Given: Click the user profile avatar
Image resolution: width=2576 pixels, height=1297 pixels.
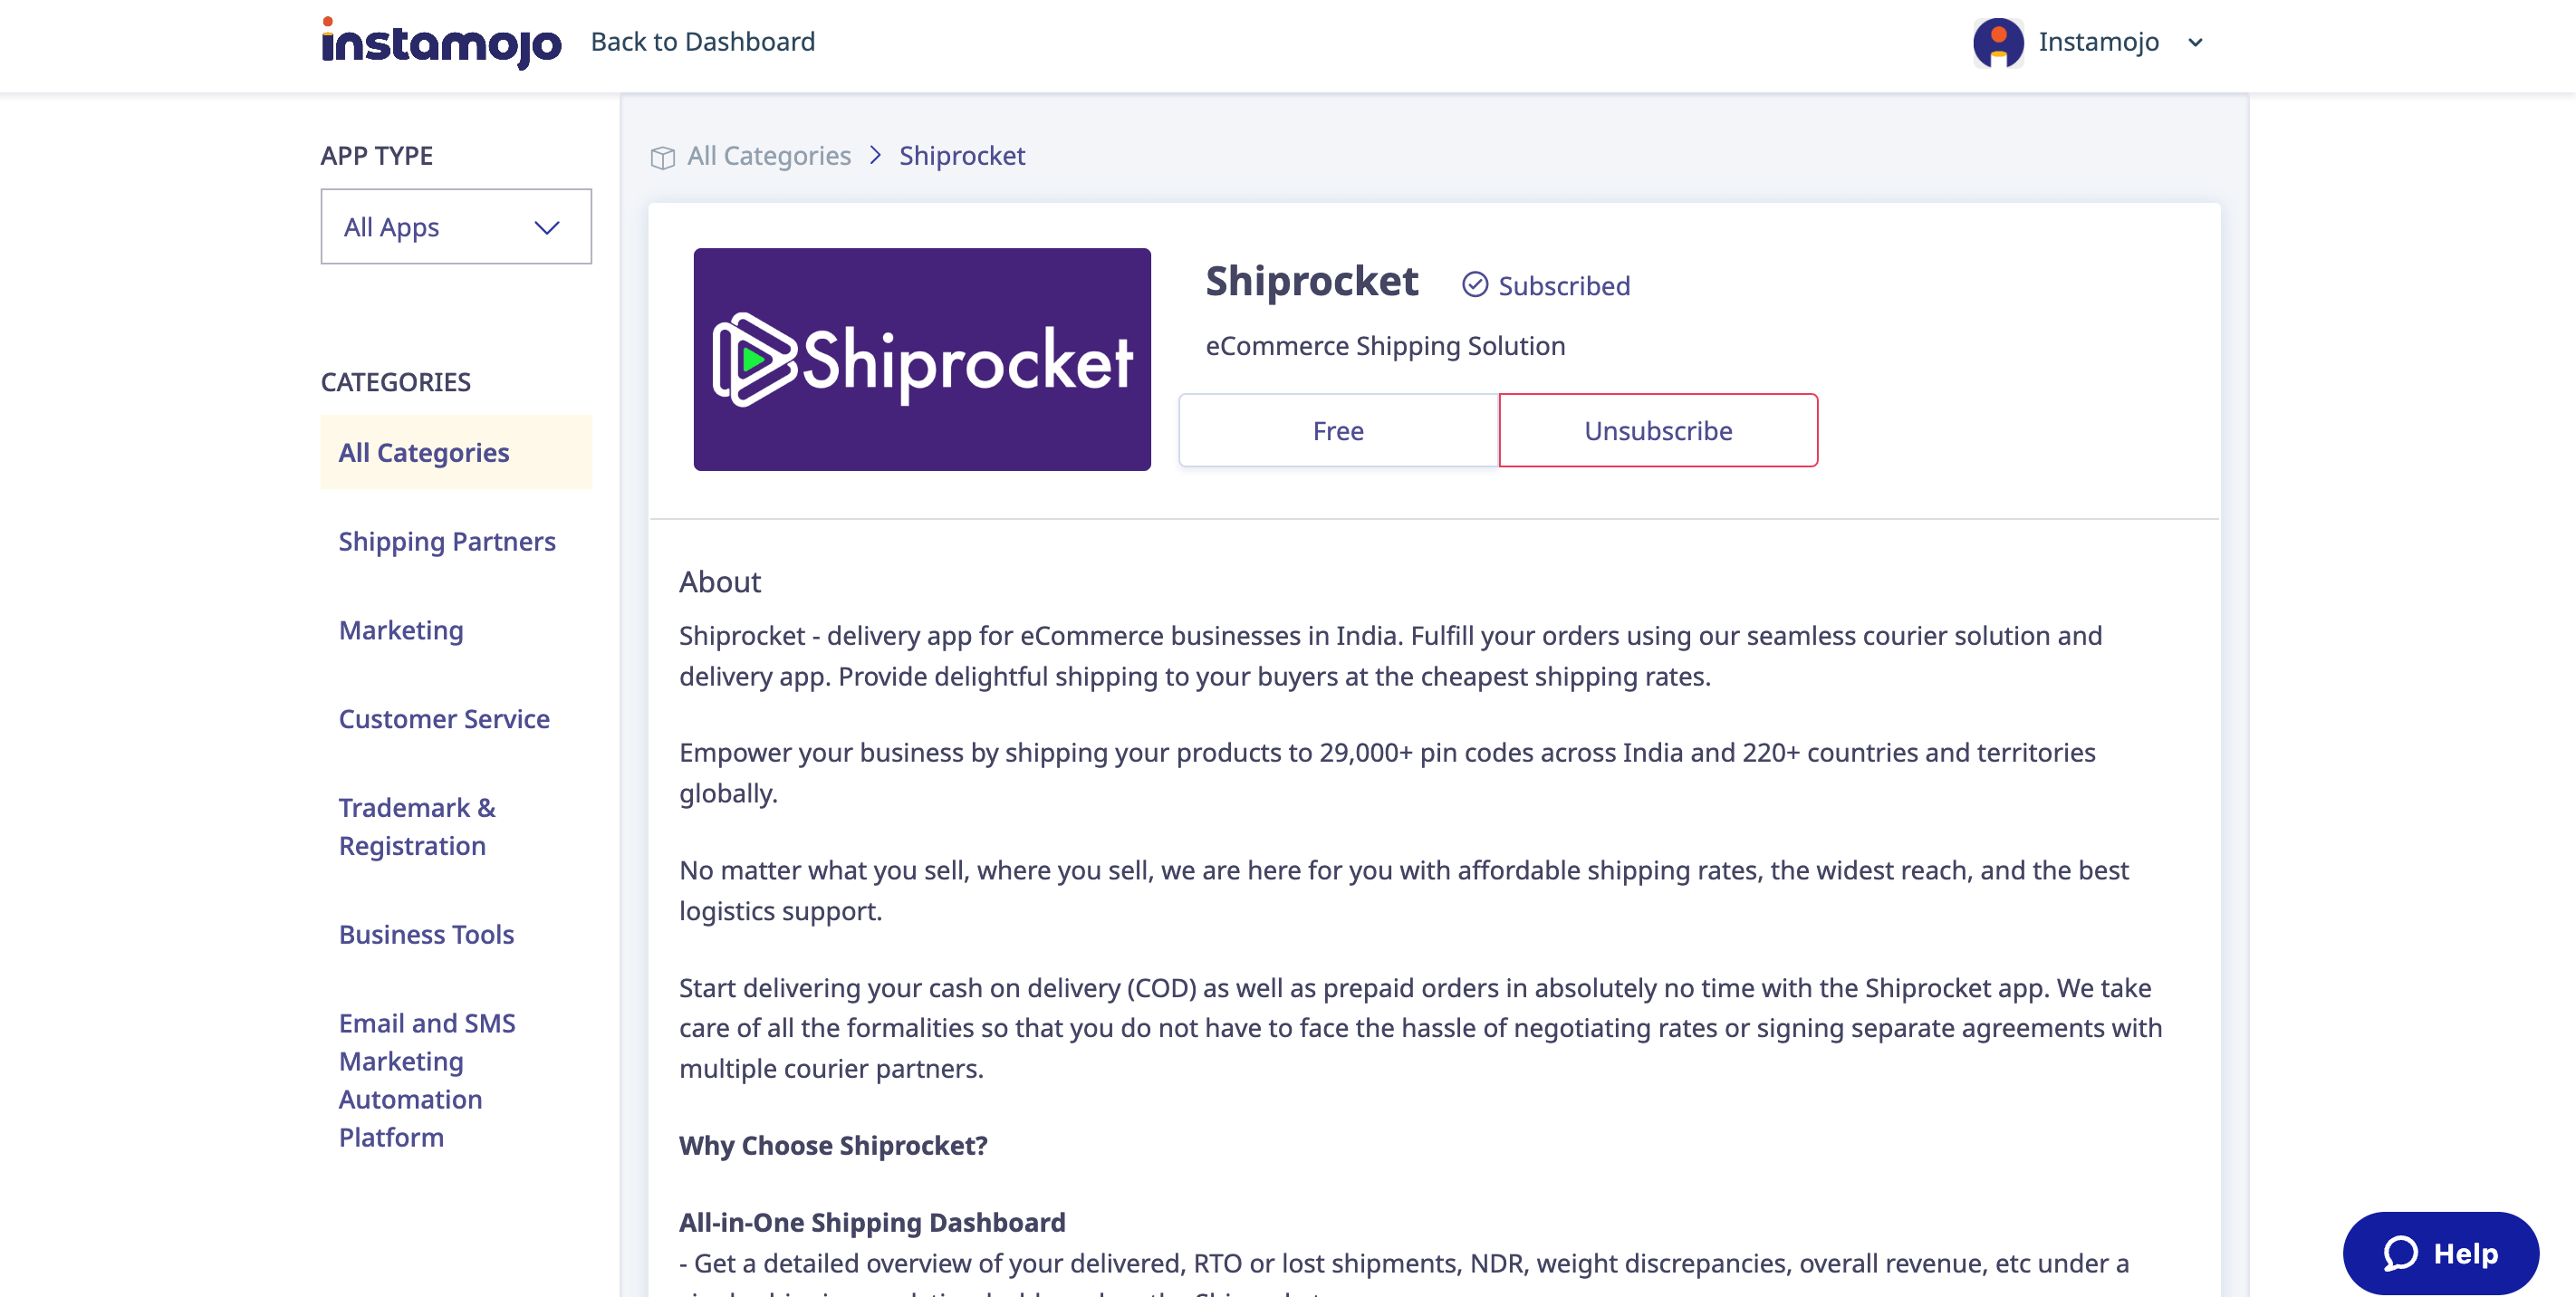Looking at the screenshot, I should (x=1997, y=43).
